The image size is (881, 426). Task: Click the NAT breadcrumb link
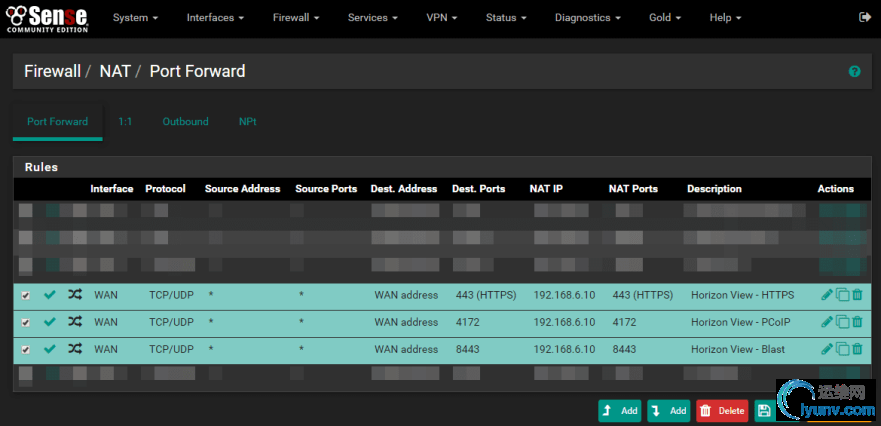[115, 71]
